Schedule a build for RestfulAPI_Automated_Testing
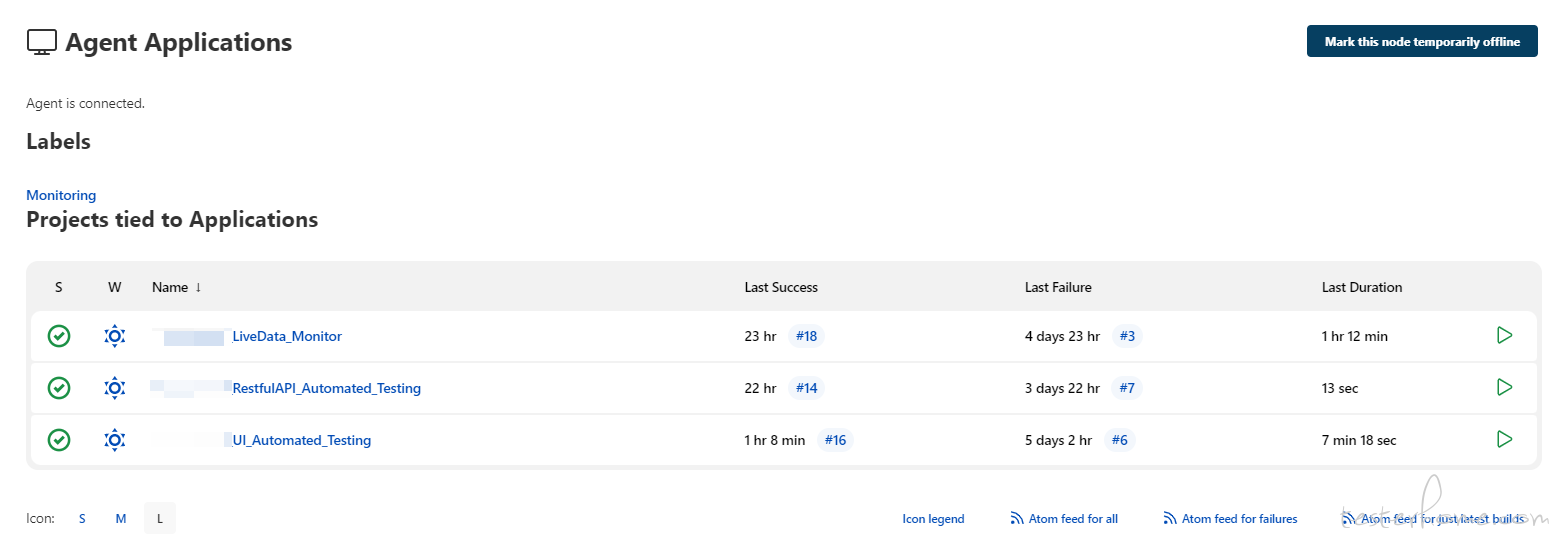This screenshot has height=549, width=1551. click(x=1504, y=387)
